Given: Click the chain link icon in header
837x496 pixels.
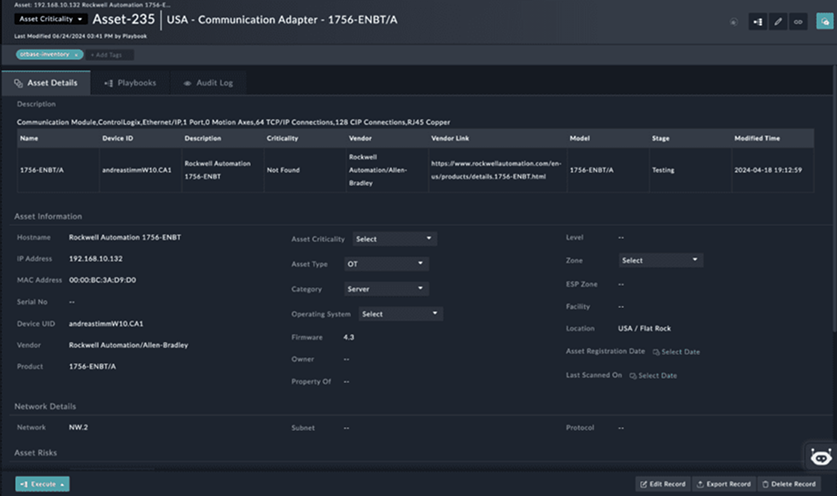Looking at the screenshot, I should pos(798,21).
